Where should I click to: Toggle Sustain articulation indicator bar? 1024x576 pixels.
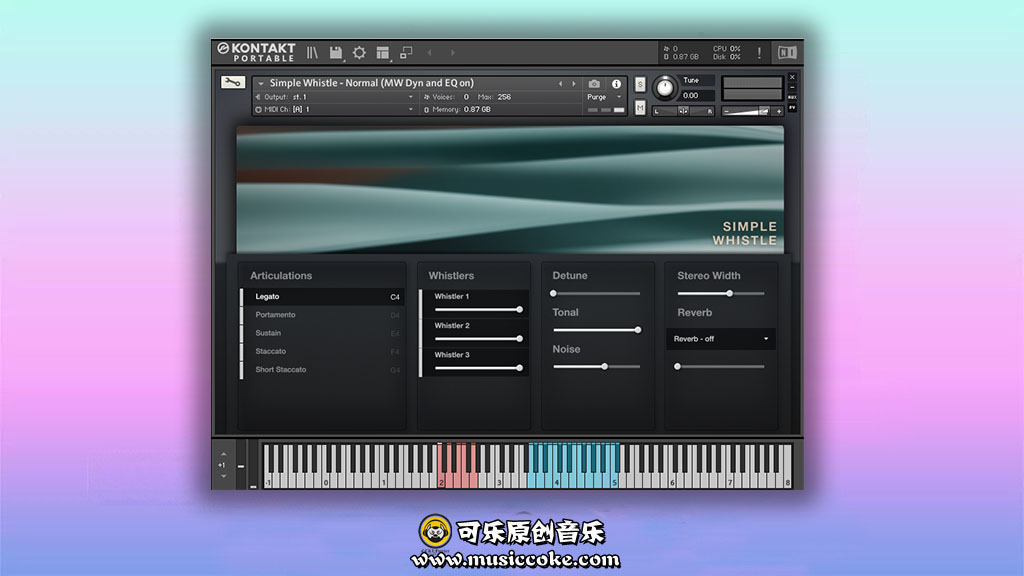(x=242, y=333)
